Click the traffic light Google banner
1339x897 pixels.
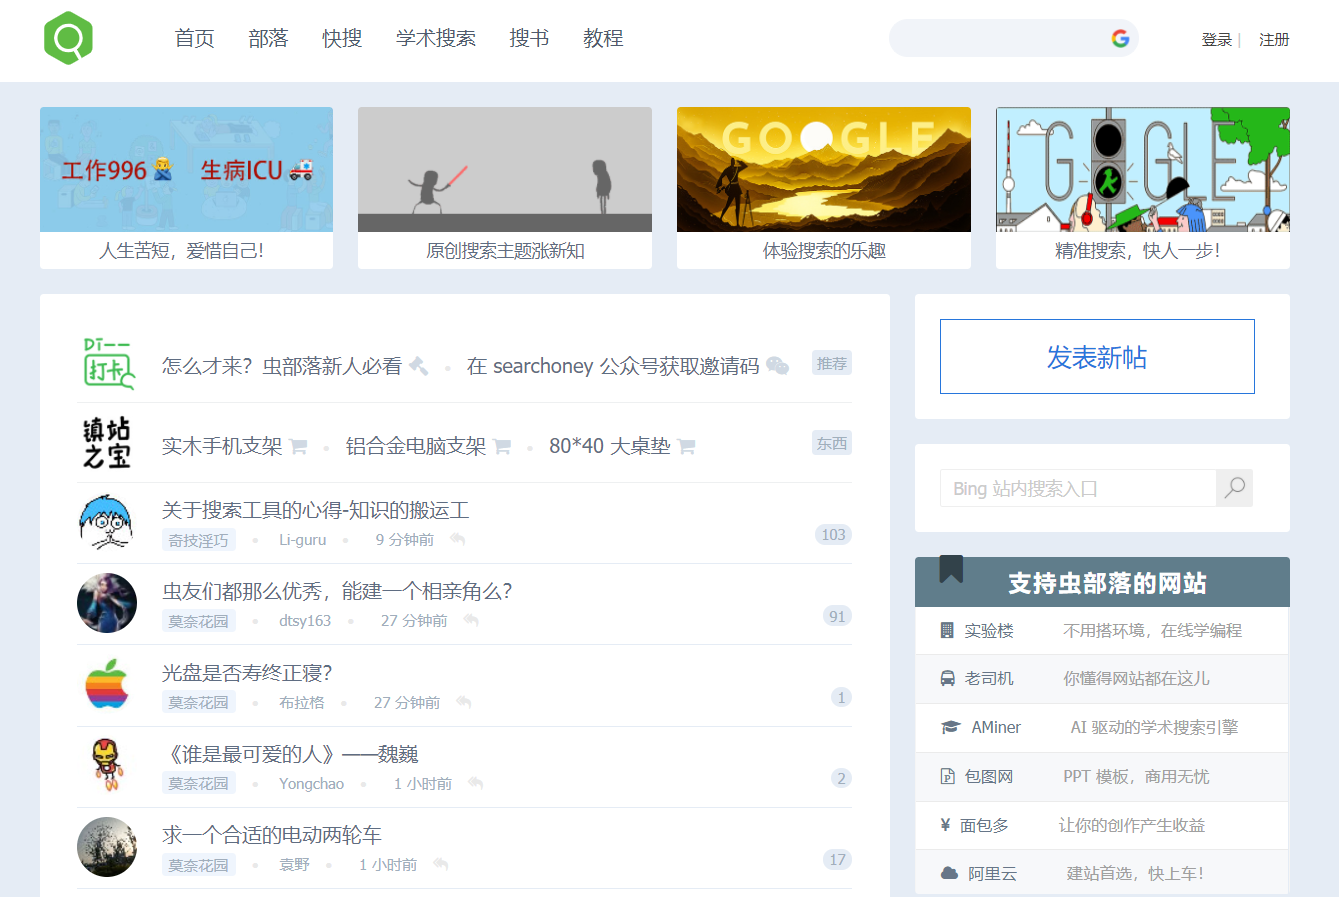tap(1143, 169)
